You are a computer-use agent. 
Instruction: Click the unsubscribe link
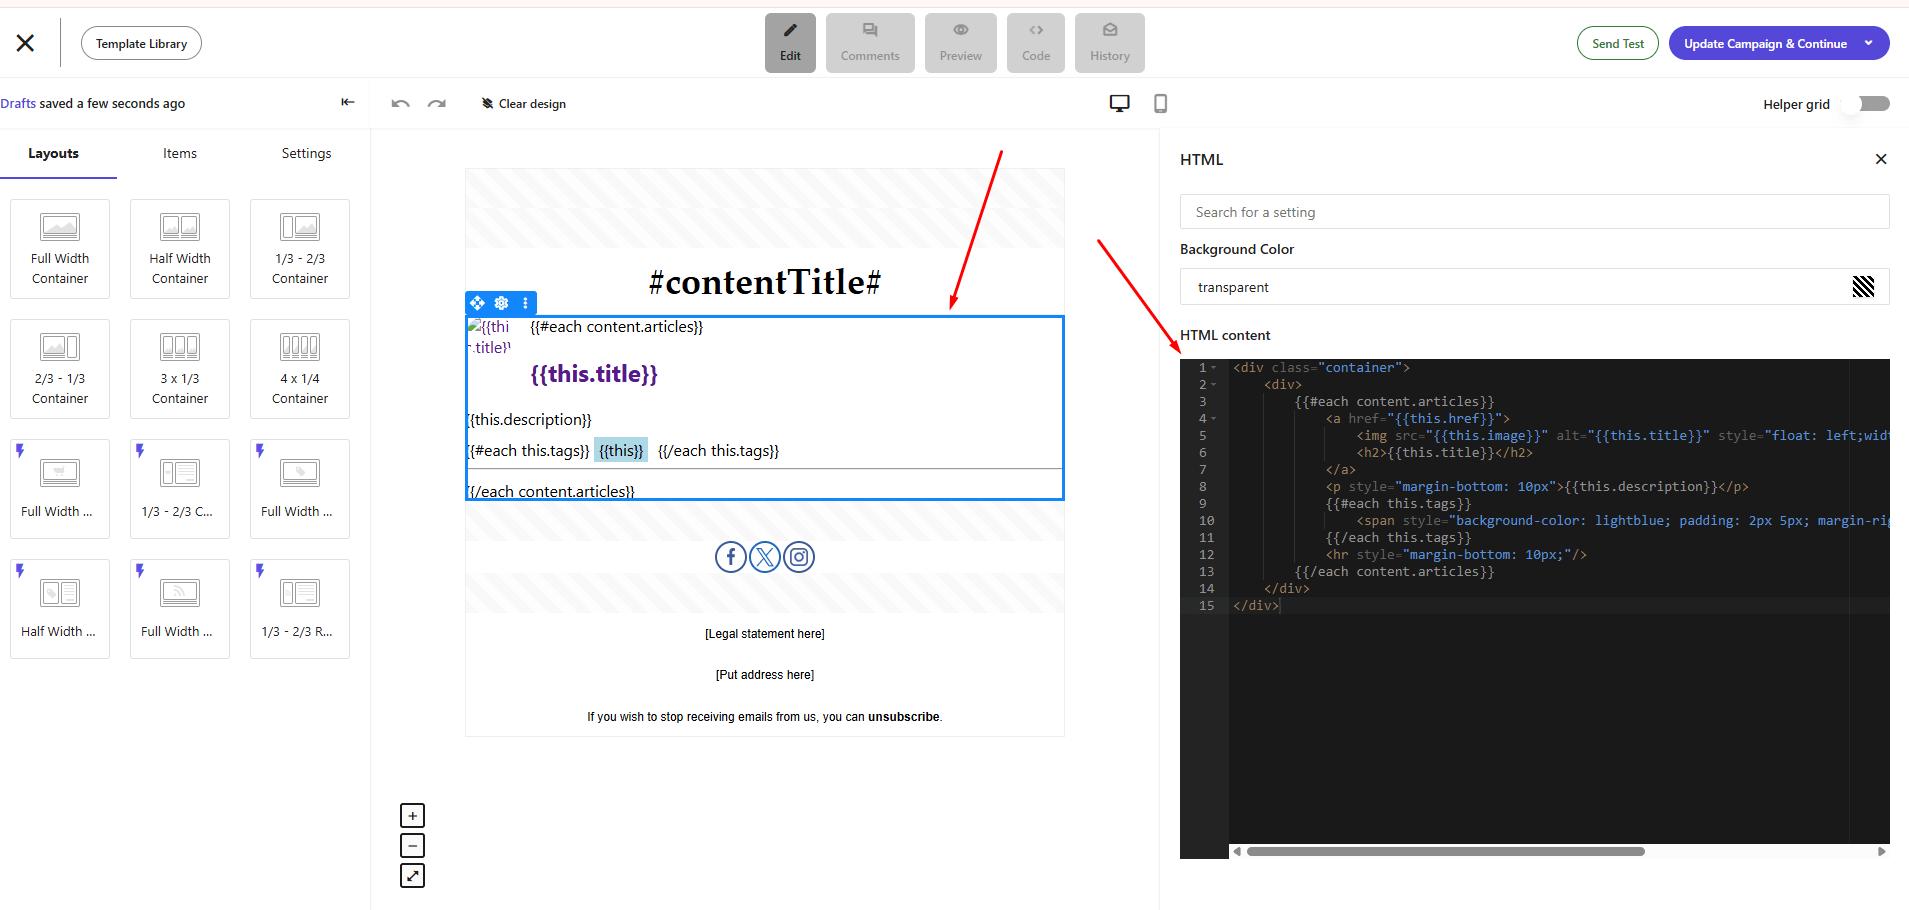tap(904, 717)
